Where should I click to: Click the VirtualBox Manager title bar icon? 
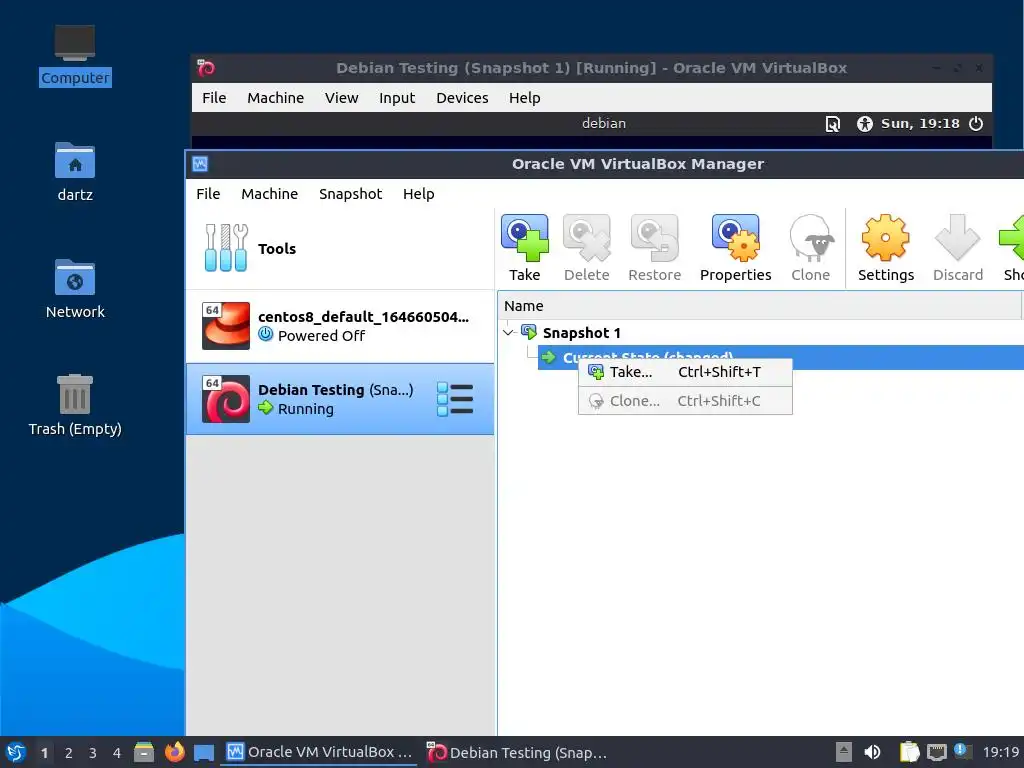[x=200, y=164]
